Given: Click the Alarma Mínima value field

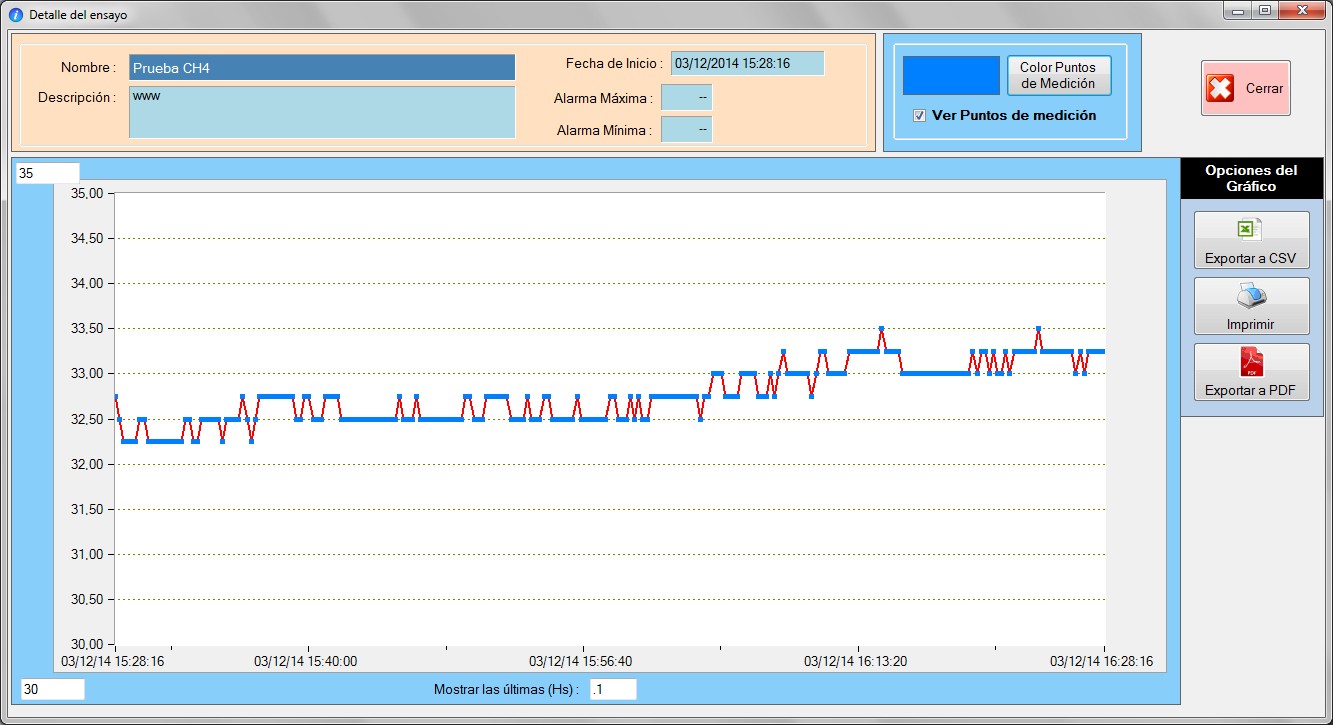Looking at the screenshot, I should pos(687,130).
